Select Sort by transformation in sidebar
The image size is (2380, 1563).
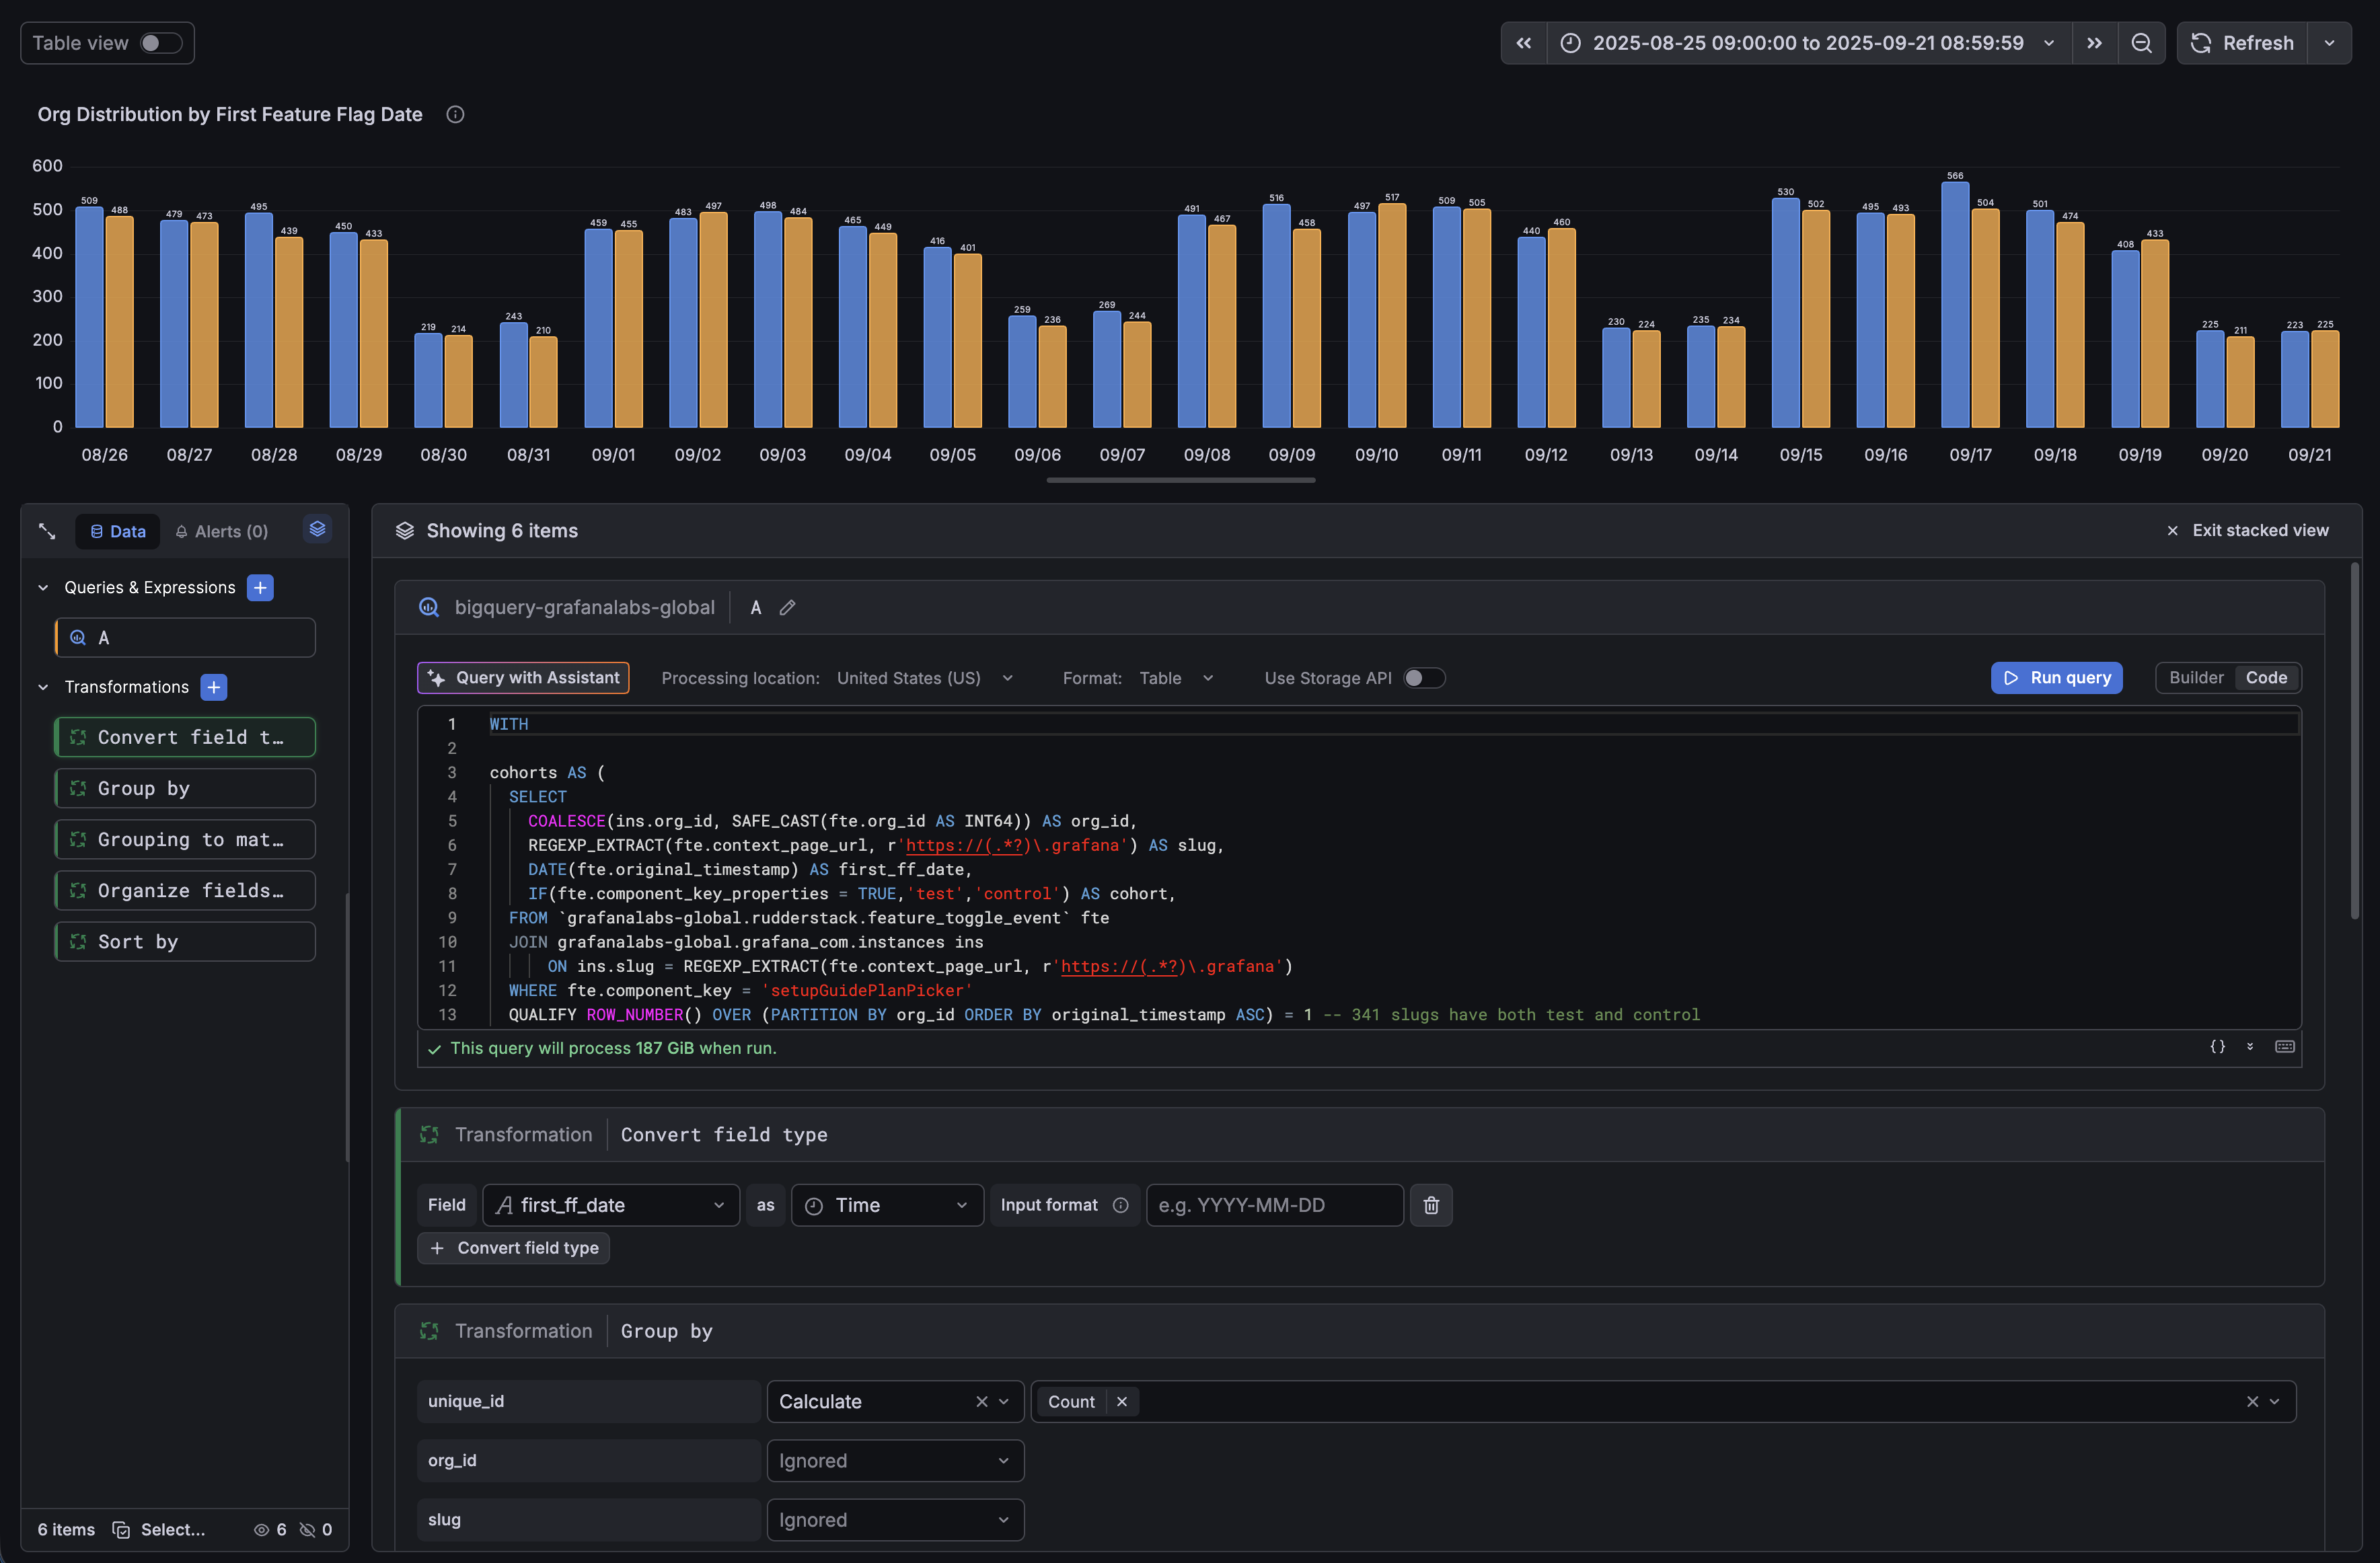[185, 942]
